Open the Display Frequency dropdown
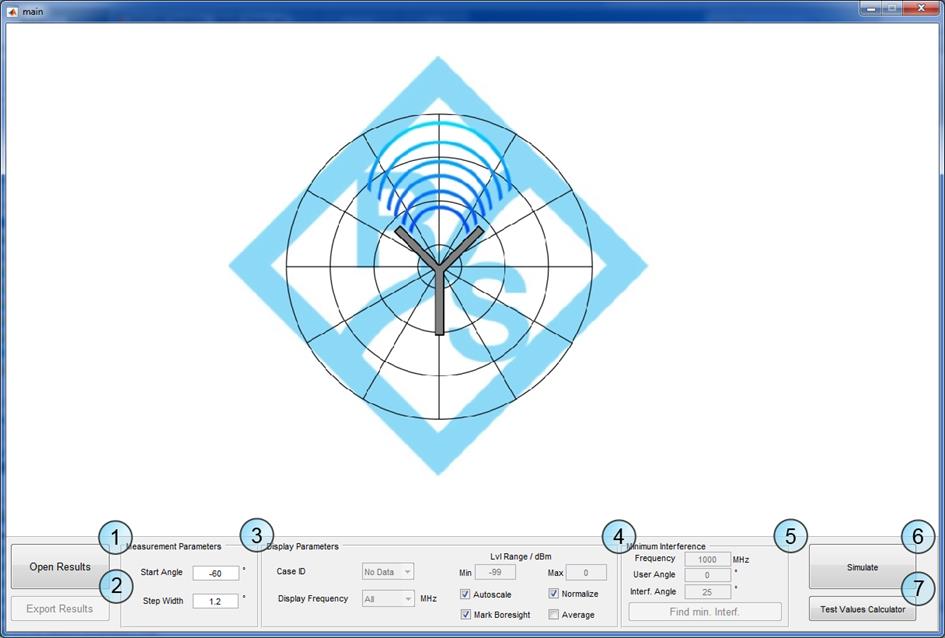Viewport: 945px width, 638px height. tap(388, 599)
